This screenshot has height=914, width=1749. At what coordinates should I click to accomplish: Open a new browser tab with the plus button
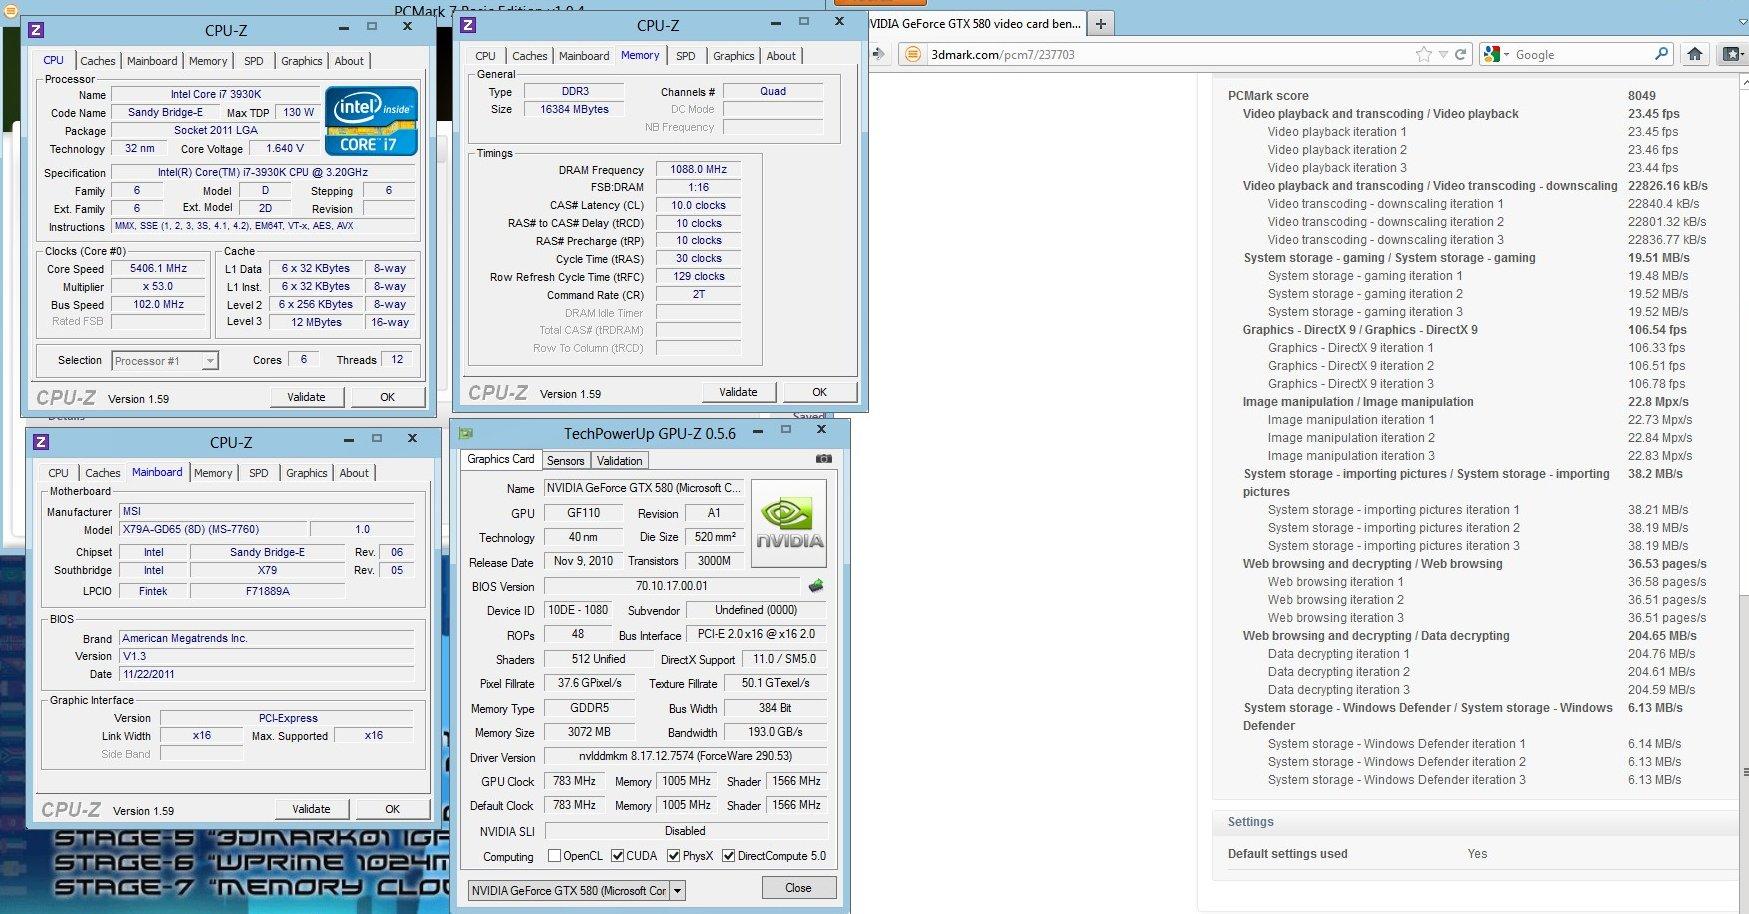[1101, 23]
